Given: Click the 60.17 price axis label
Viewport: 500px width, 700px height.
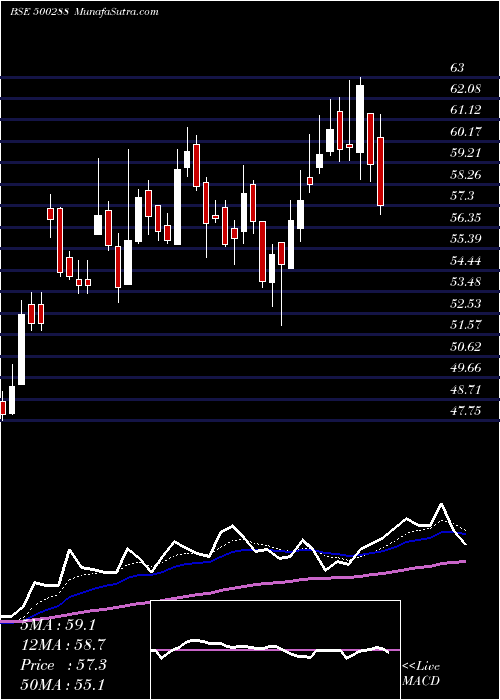Looking at the screenshot, I should [x=466, y=132].
